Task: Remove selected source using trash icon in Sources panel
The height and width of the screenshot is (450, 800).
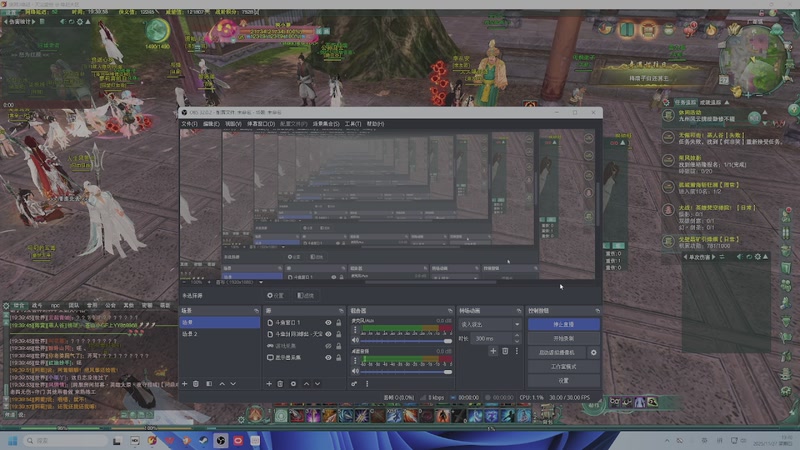Action: coord(280,384)
